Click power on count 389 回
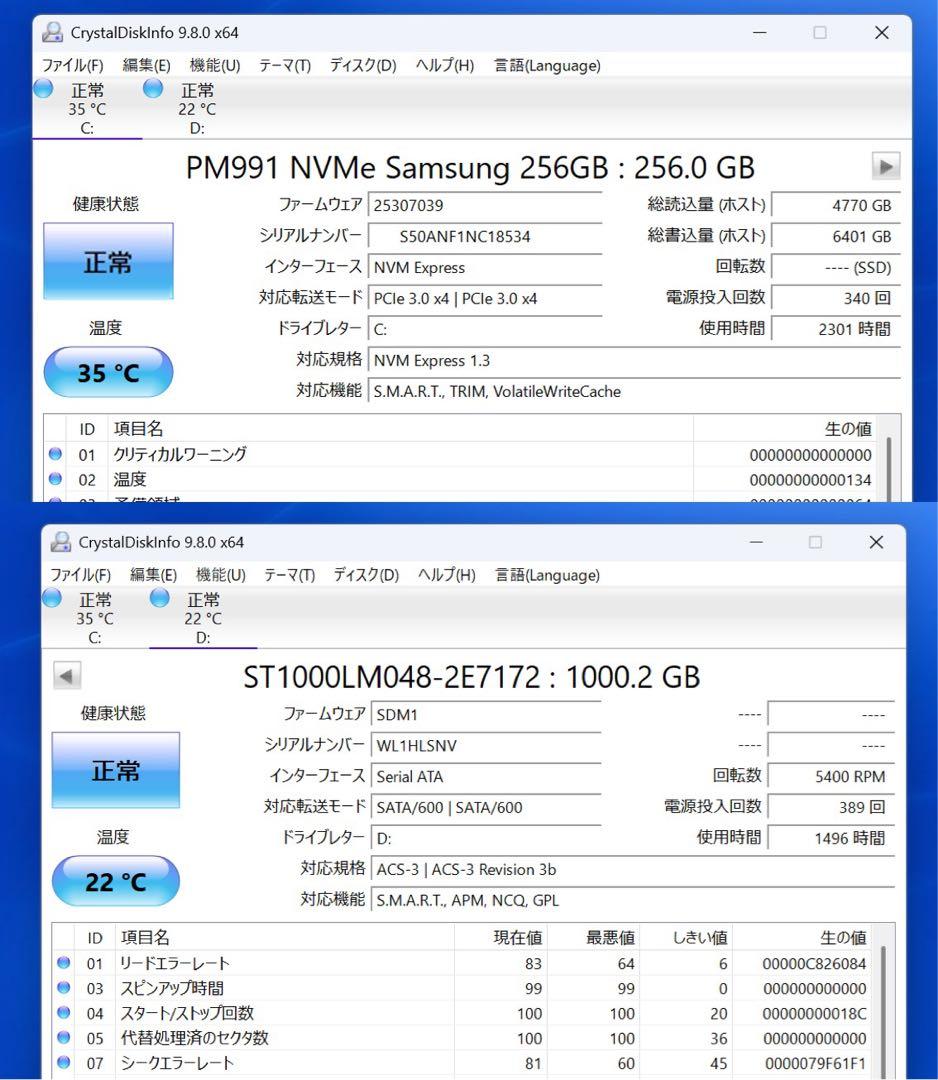The width and height of the screenshot is (938, 1080). point(831,807)
